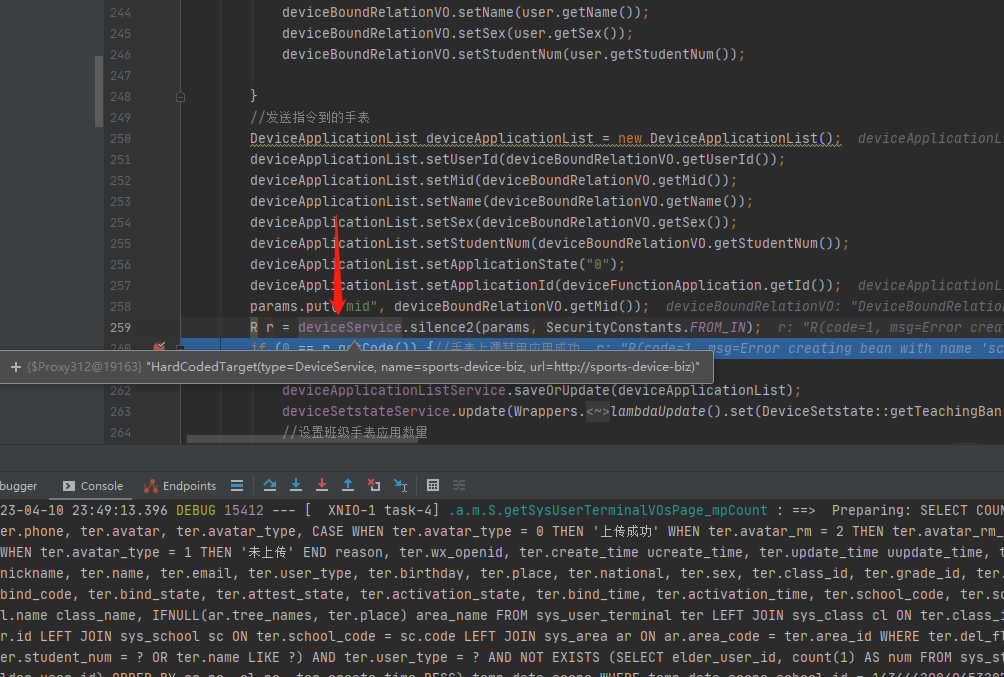Click the red Force Step Into icon
This screenshot has width=1004, height=677.
point(322,486)
